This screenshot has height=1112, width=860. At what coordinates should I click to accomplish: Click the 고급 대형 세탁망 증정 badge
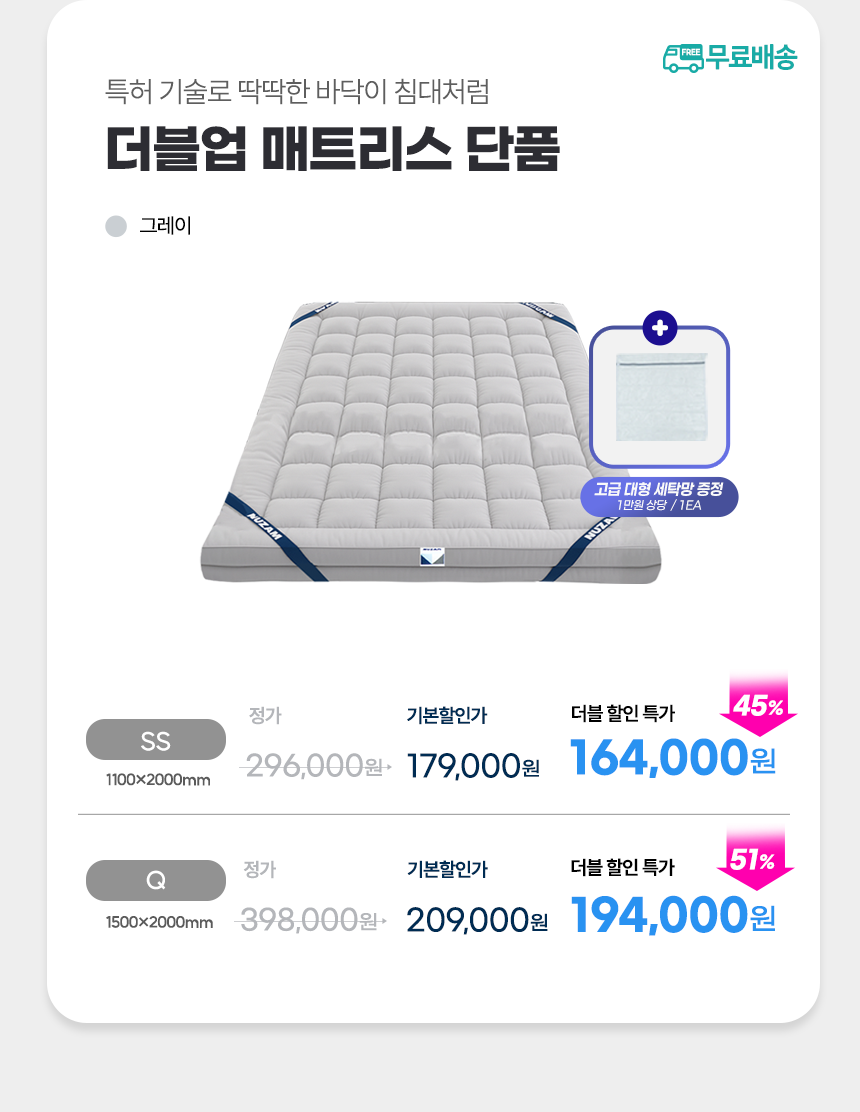point(660,496)
